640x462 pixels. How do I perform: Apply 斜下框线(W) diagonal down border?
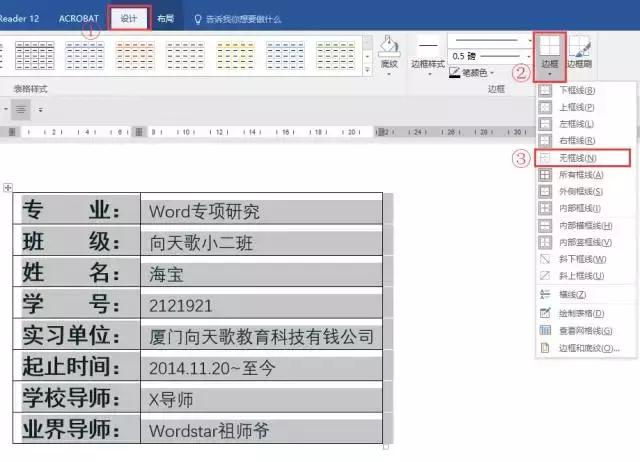pyautogui.click(x=586, y=259)
